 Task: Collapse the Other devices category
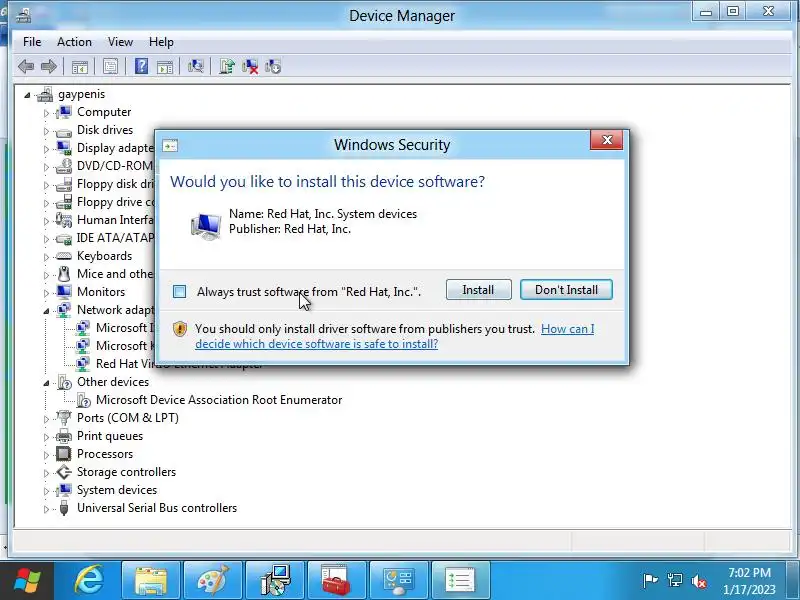(46, 383)
